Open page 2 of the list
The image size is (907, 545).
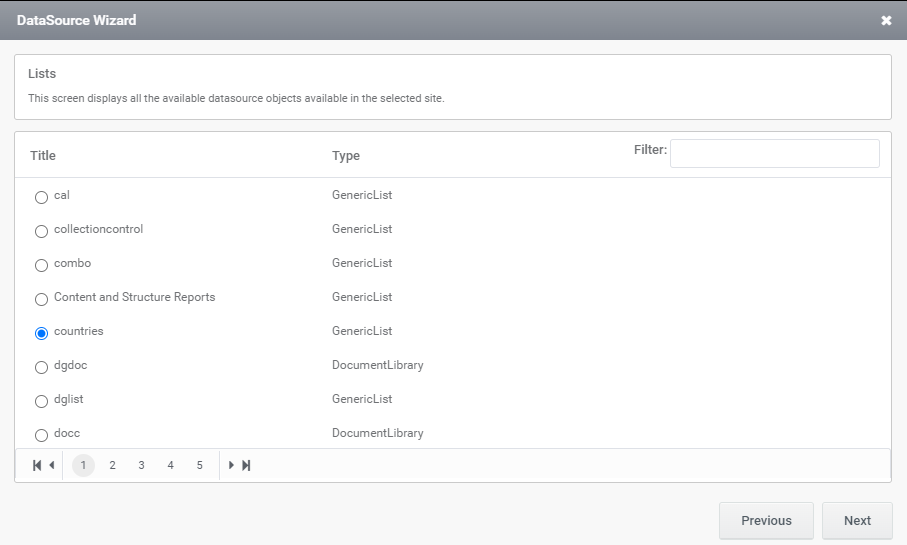[112, 465]
